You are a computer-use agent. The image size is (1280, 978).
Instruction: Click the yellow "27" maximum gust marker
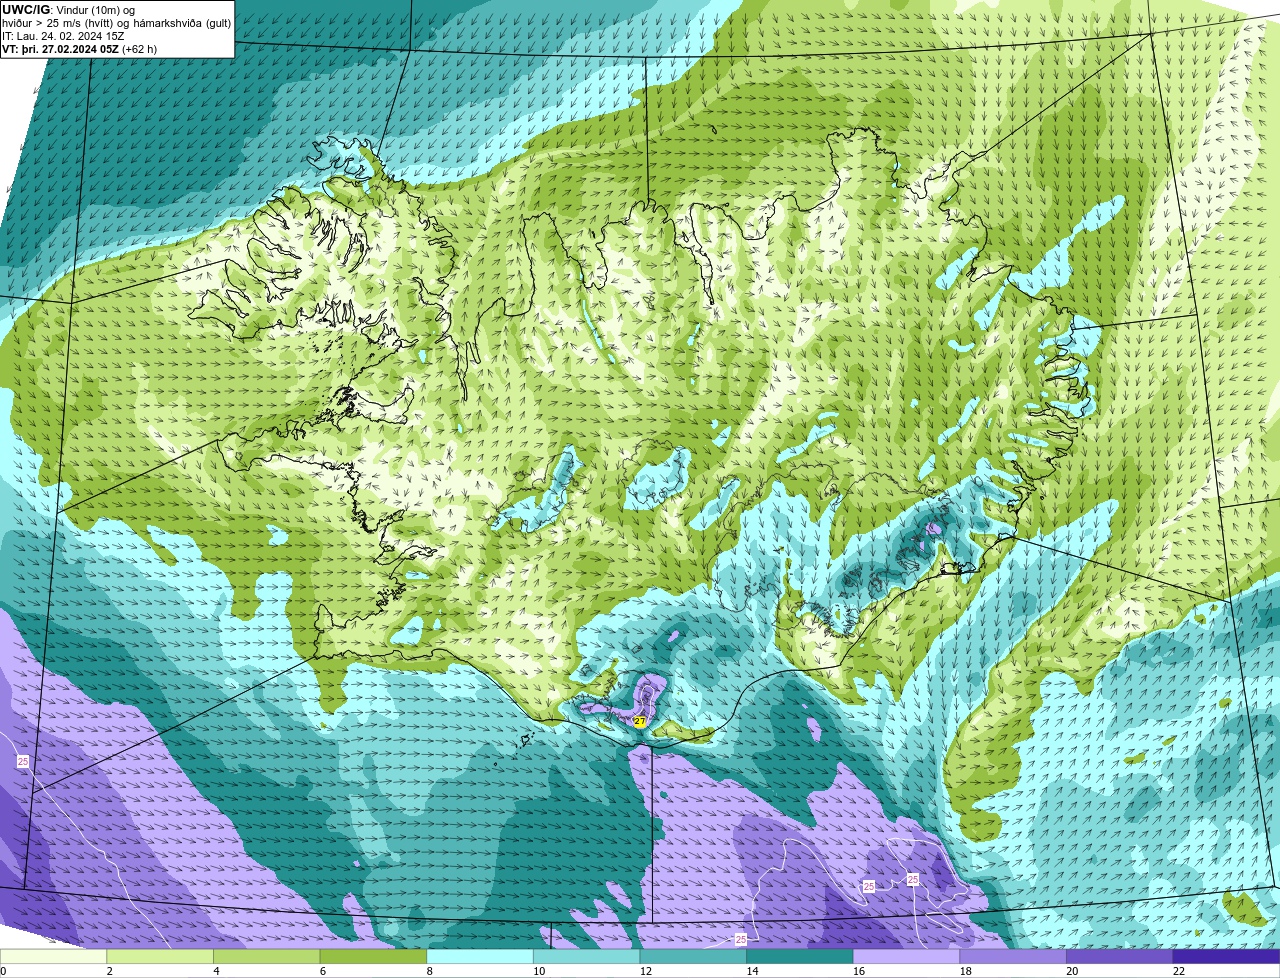coord(640,720)
